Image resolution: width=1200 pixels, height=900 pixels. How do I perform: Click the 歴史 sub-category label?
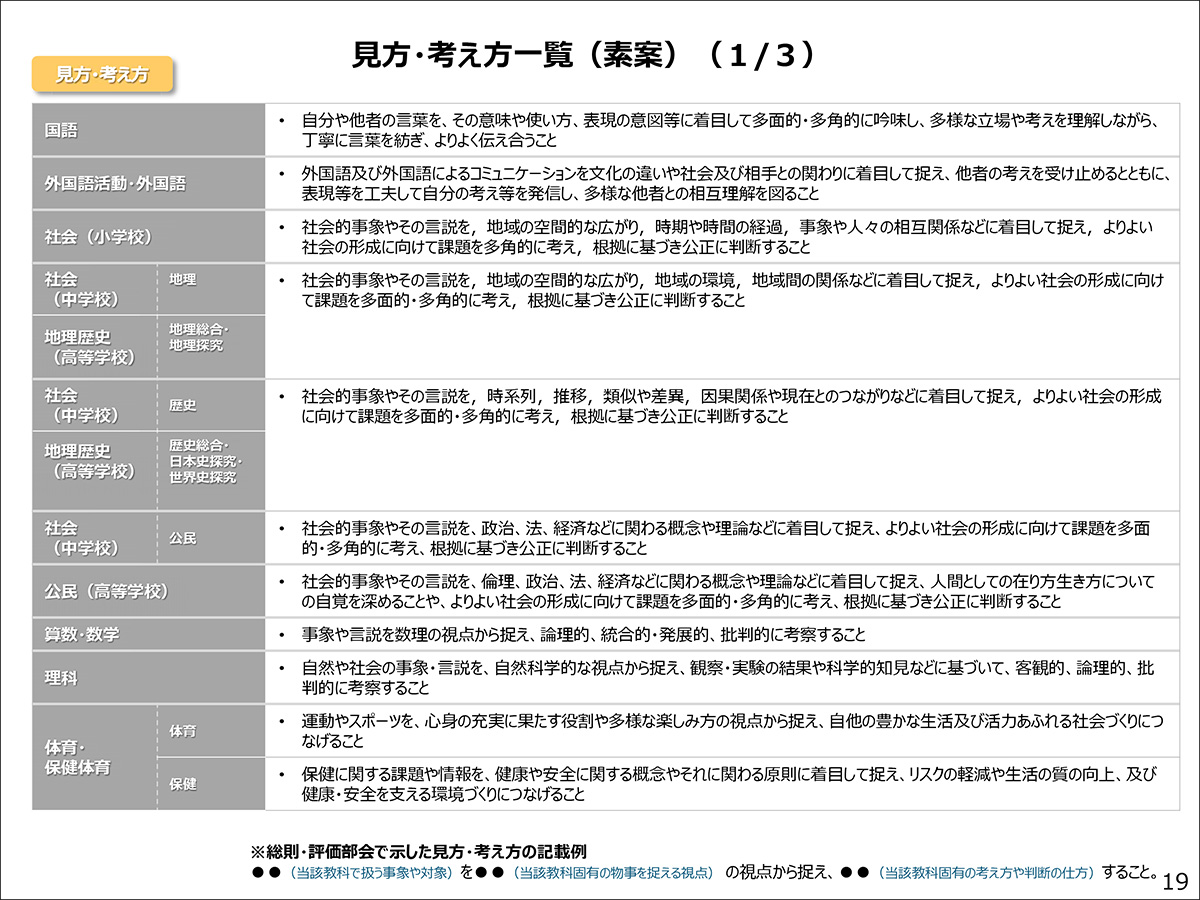210,405
